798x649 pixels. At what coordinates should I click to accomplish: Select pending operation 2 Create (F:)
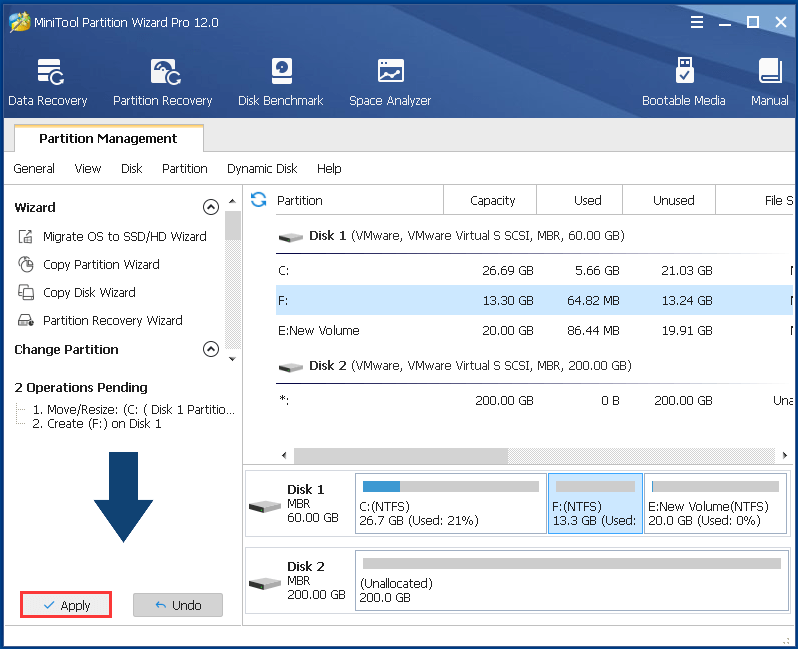[x=97, y=424]
